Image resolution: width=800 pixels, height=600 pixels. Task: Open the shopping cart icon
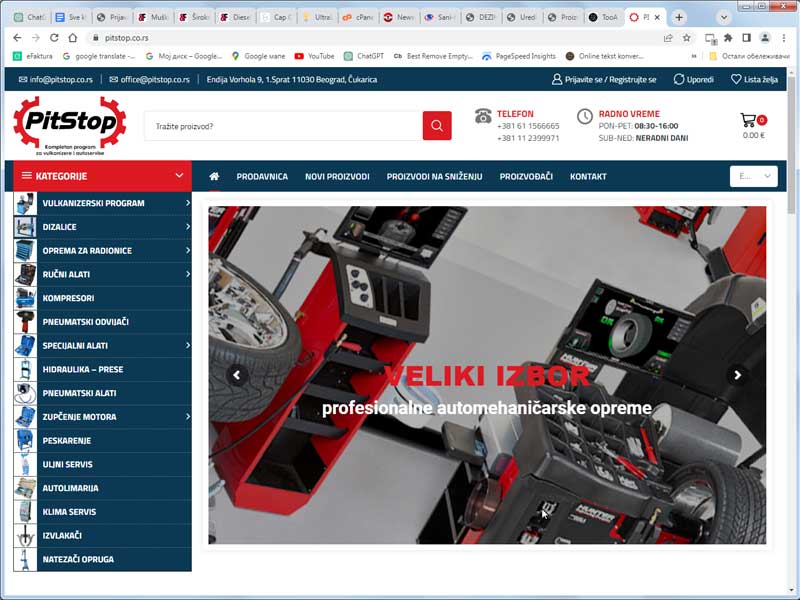(749, 120)
